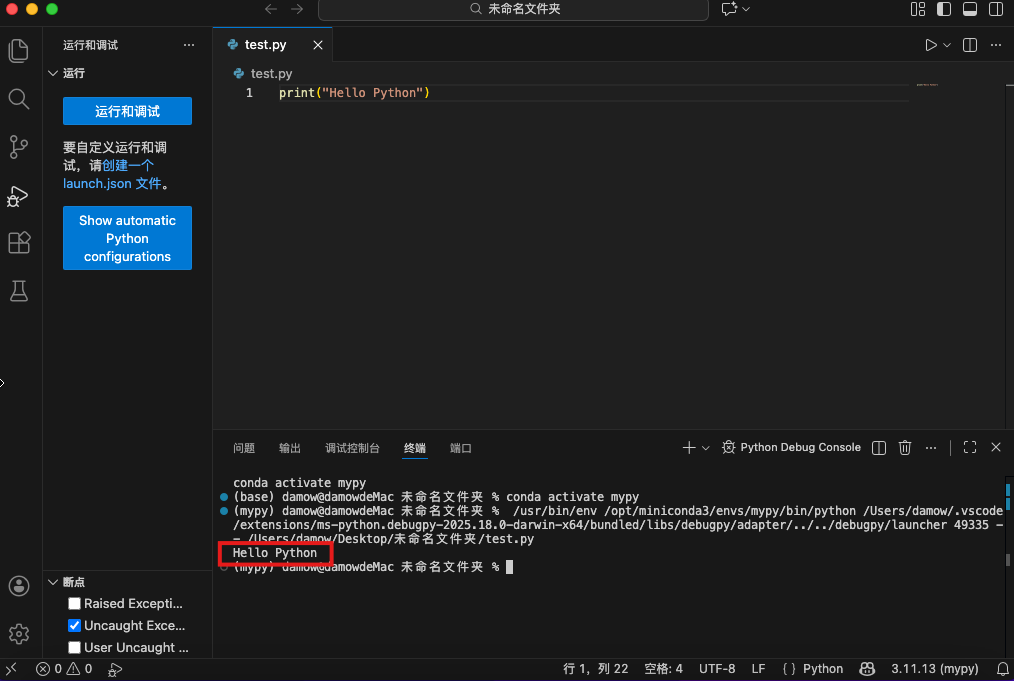Open the Source Control view icon
Screen dimensions: 1014x681
point(19,147)
